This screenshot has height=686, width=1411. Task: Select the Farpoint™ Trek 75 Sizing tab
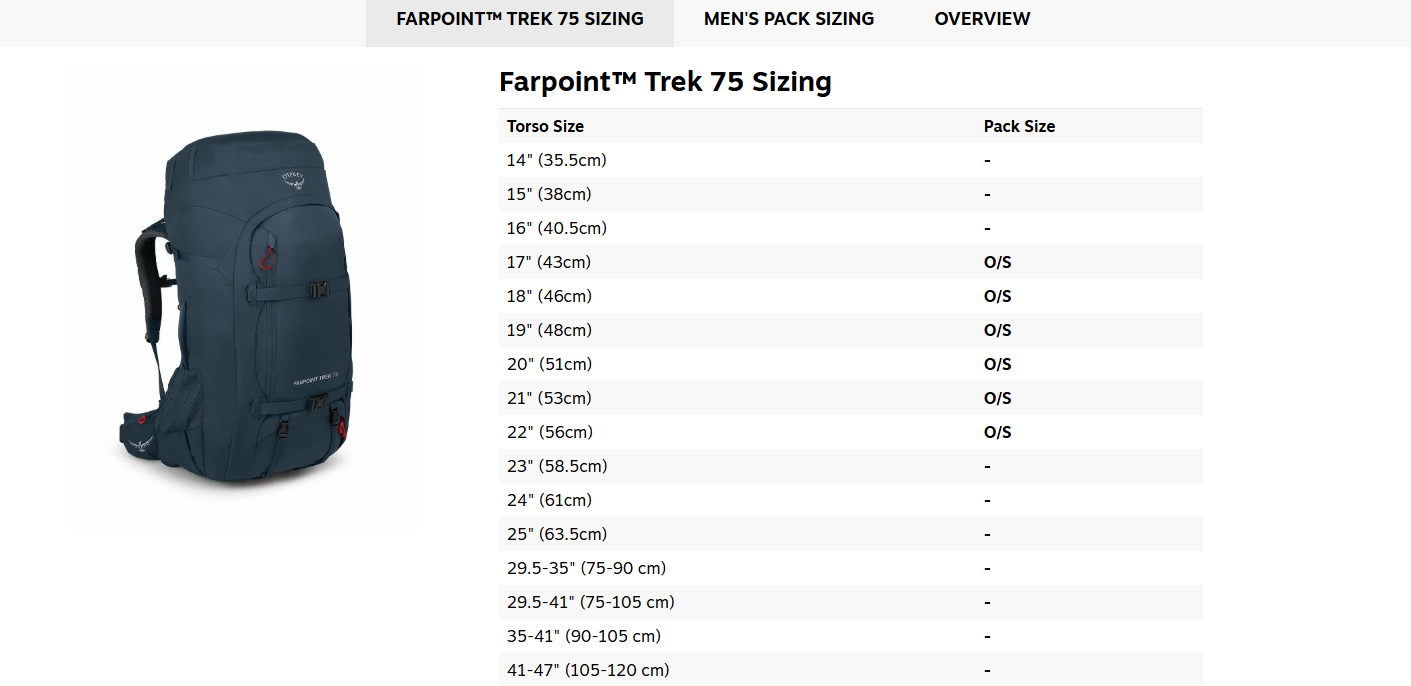(520, 19)
